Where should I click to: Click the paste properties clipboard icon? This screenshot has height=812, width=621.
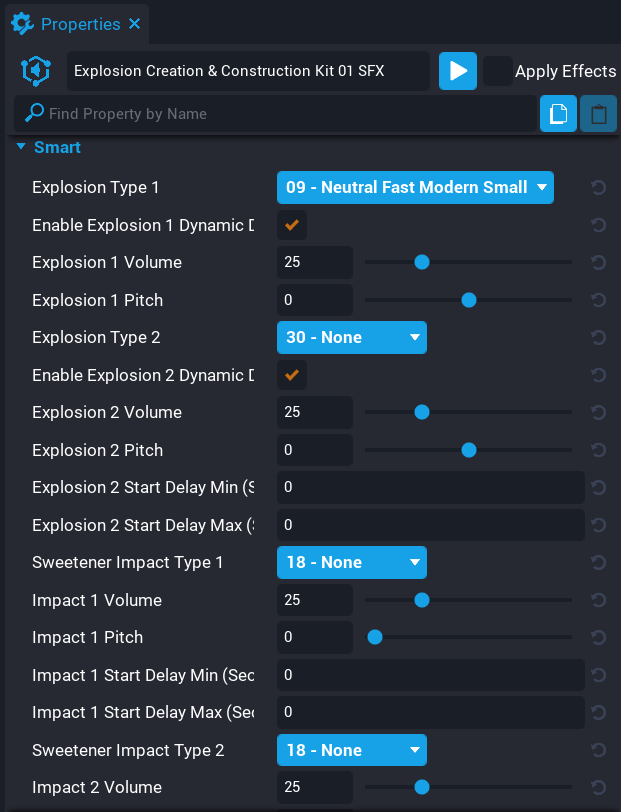(x=598, y=113)
